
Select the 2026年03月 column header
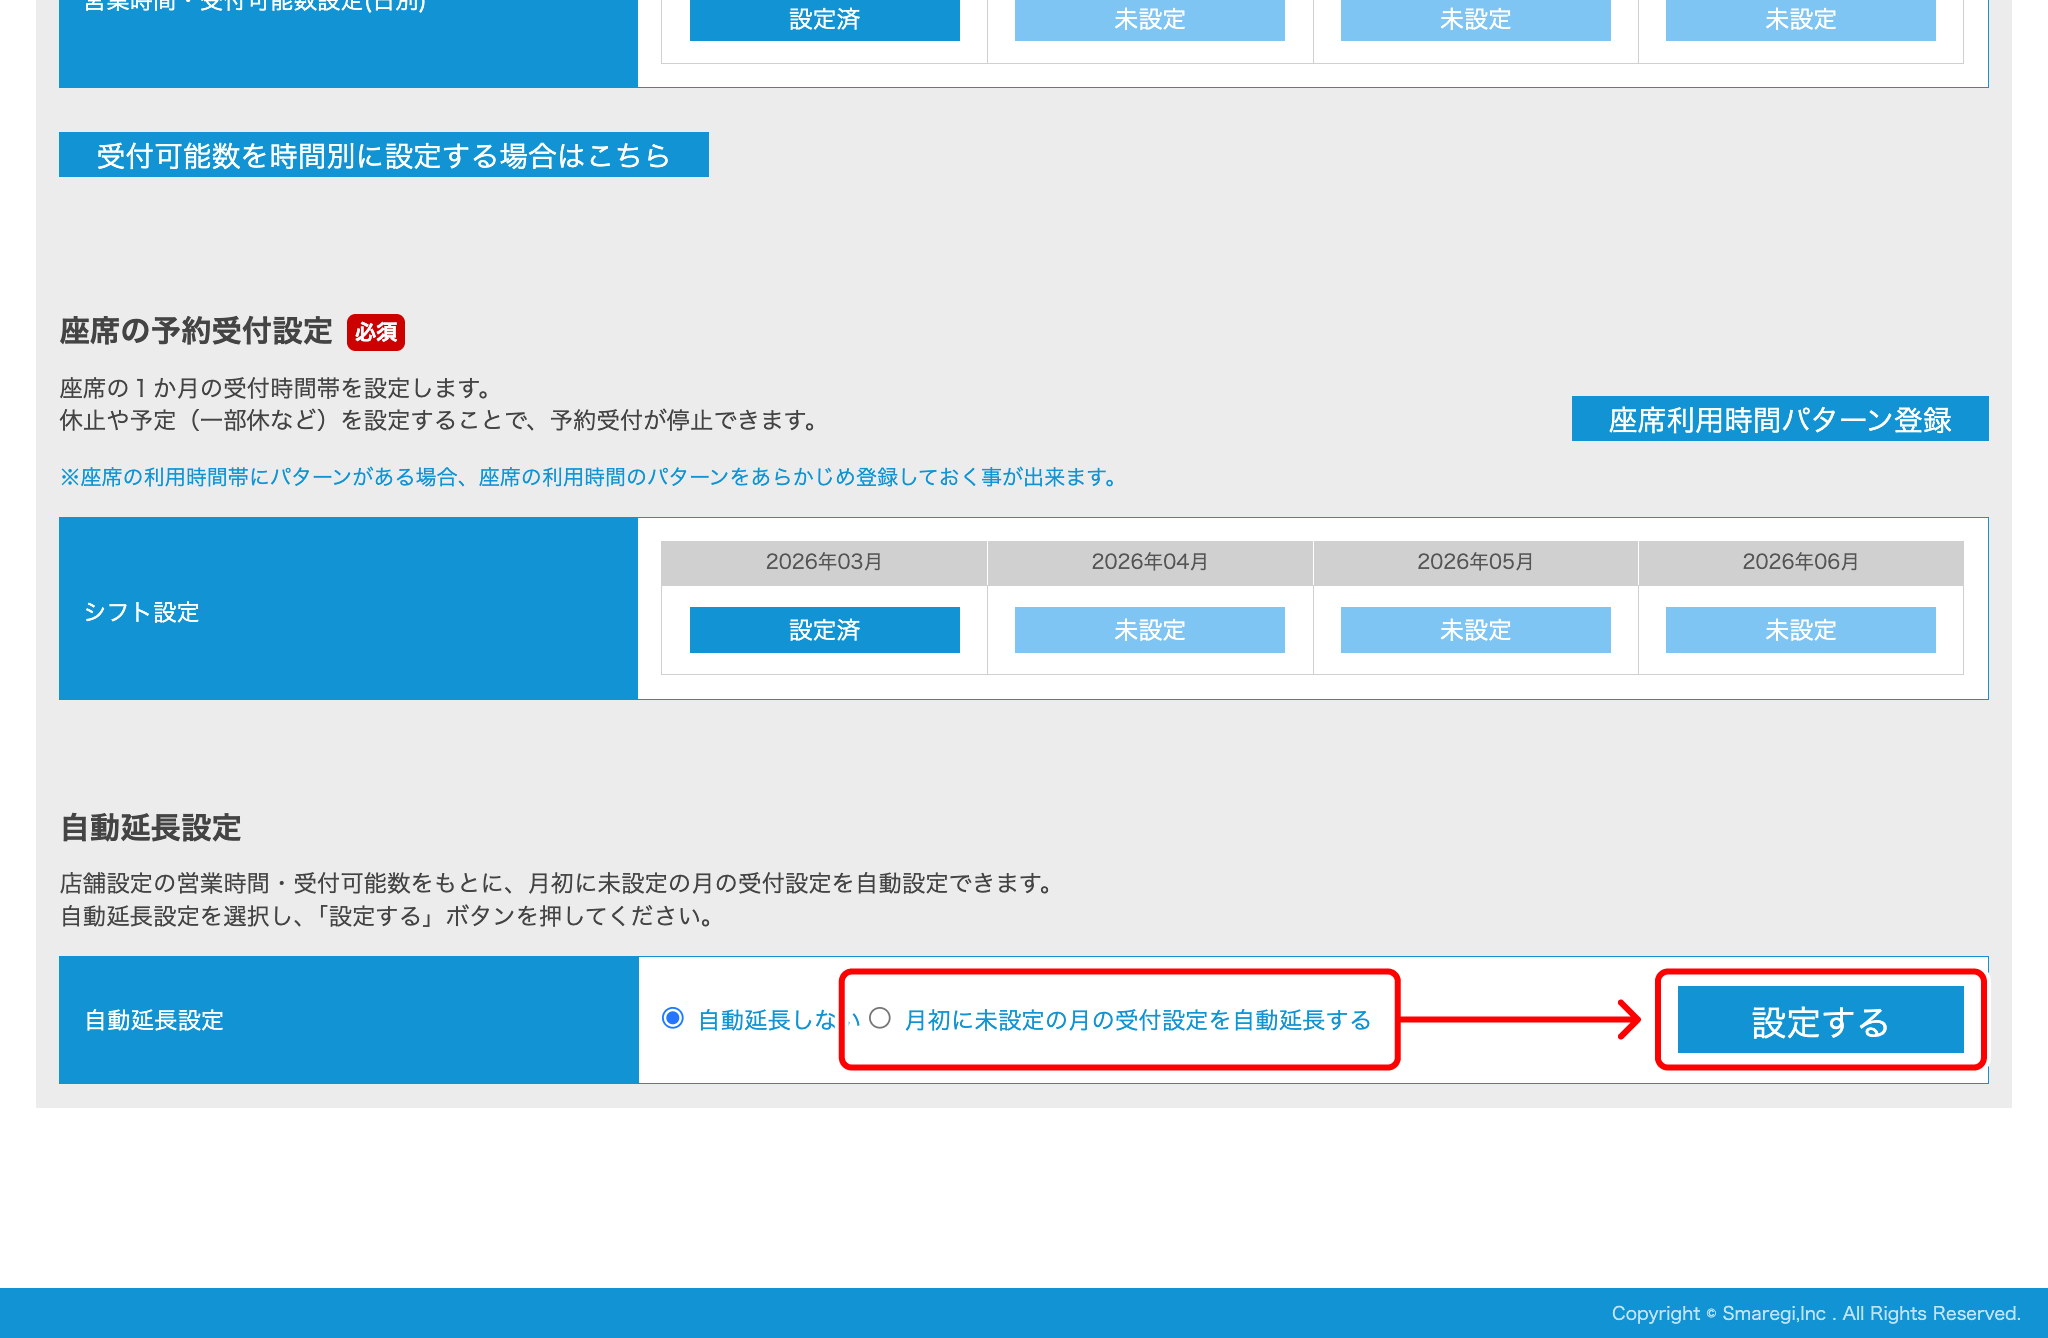click(x=824, y=562)
